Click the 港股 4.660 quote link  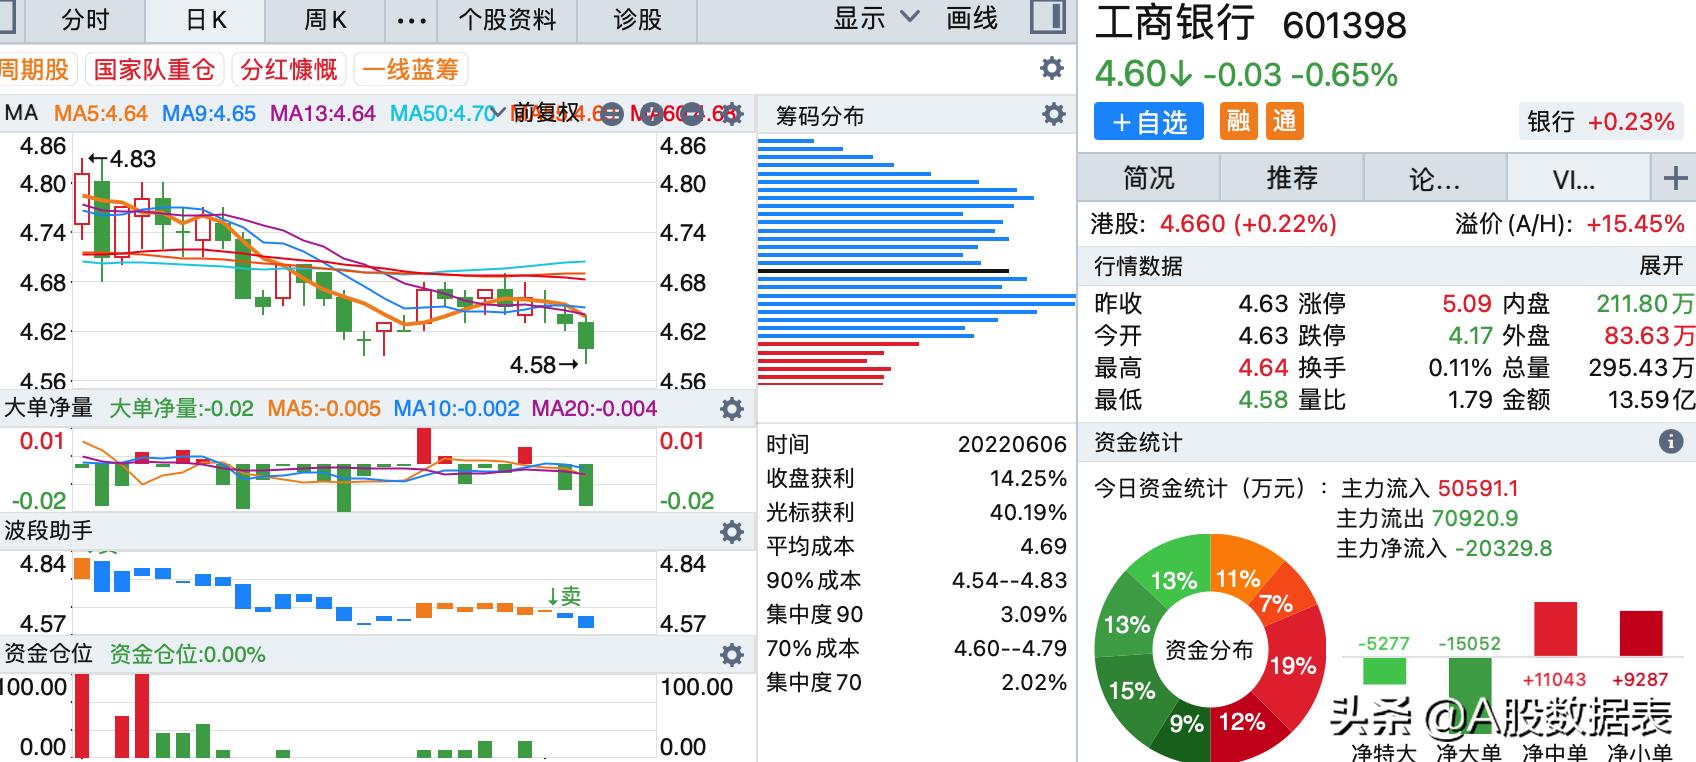tap(1213, 223)
